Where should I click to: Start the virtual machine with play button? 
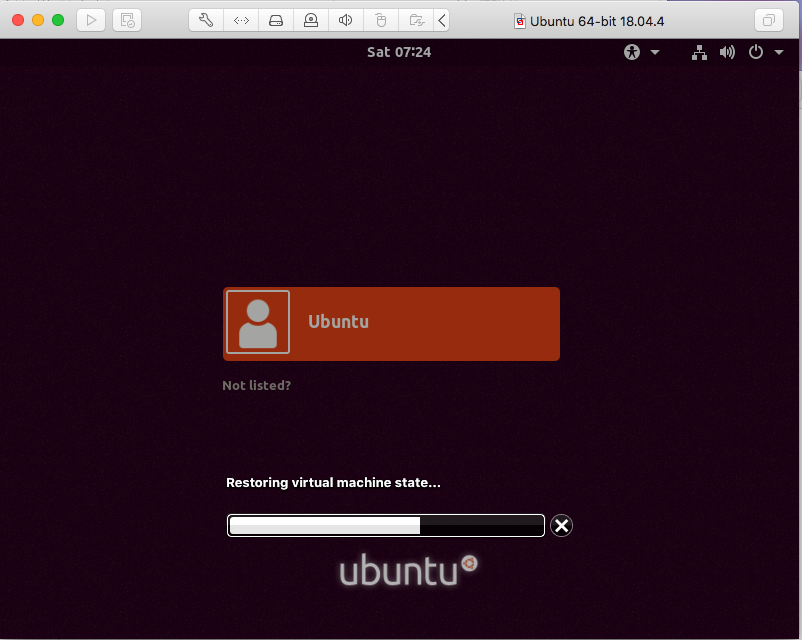[91, 20]
